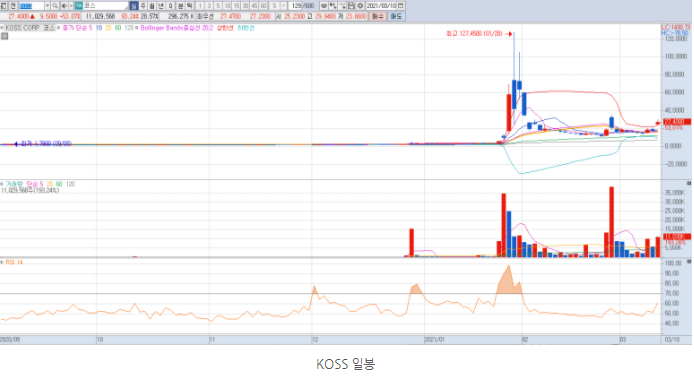Click the 매수 buy button

[378, 16]
